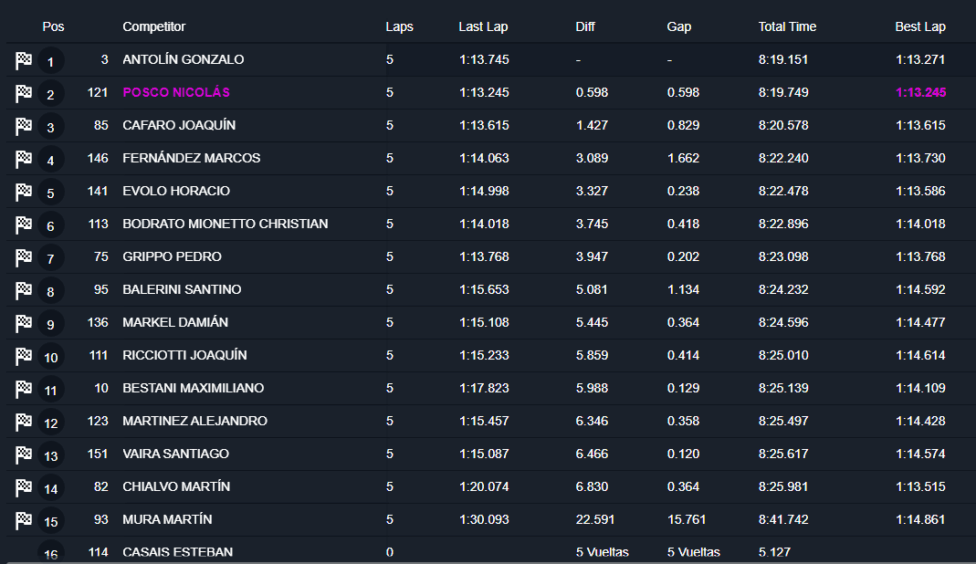Open competitor BODRATO MIONETTO CHRISTIAN
This screenshot has height=564, width=976.
point(225,224)
